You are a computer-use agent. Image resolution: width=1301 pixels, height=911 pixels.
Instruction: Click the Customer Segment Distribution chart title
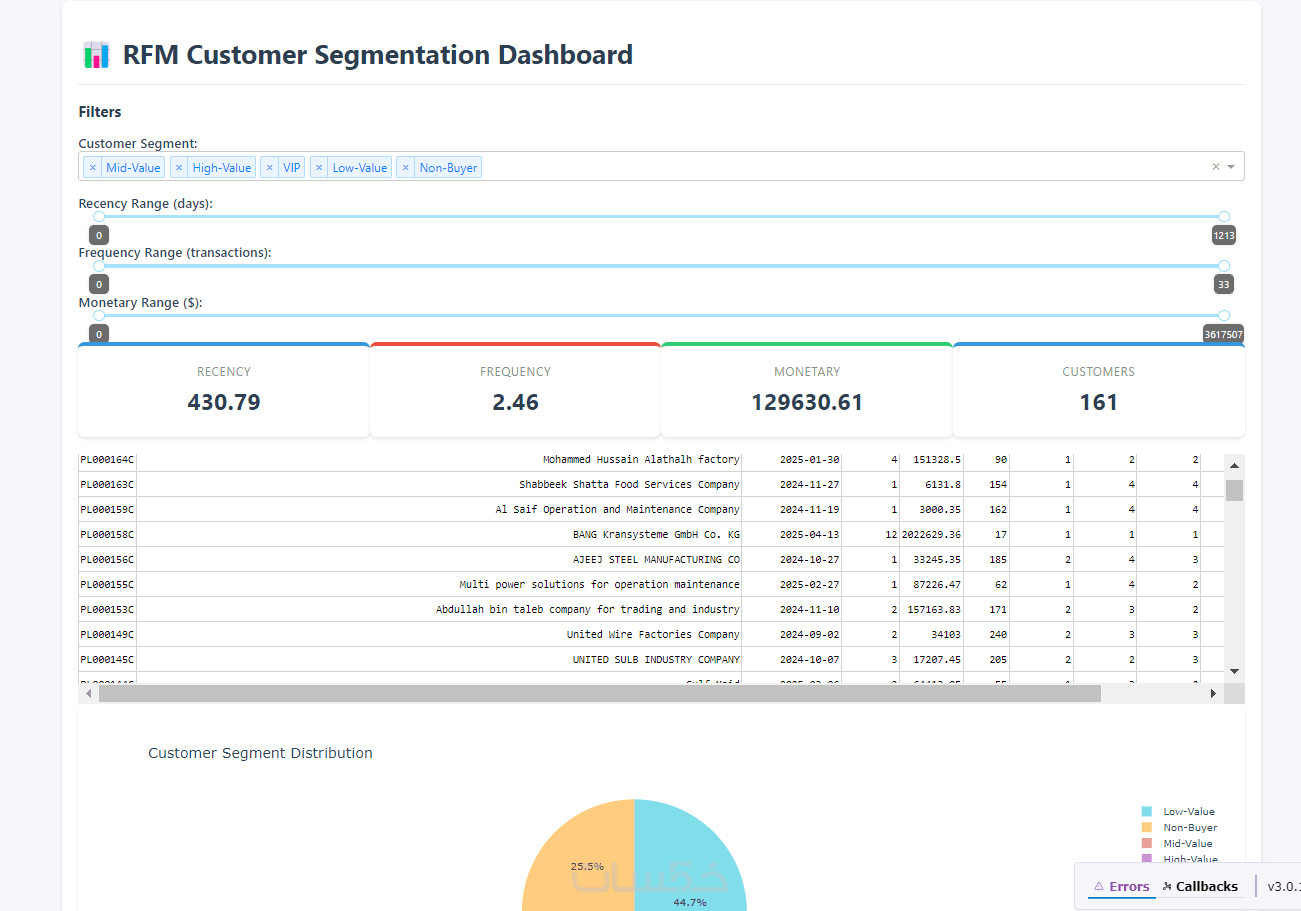(x=260, y=753)
